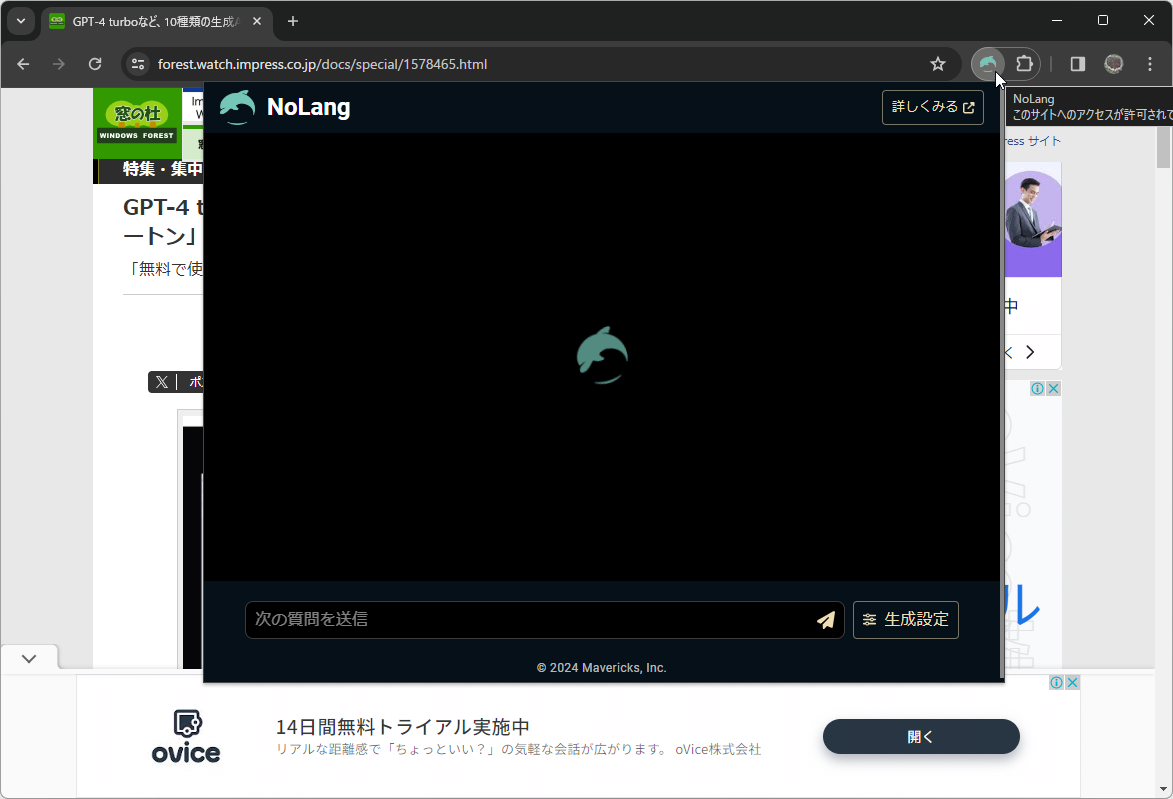This screenshot has height=799, width=1173.
Task: Open the tab search chevron
Action: [20, 20]
